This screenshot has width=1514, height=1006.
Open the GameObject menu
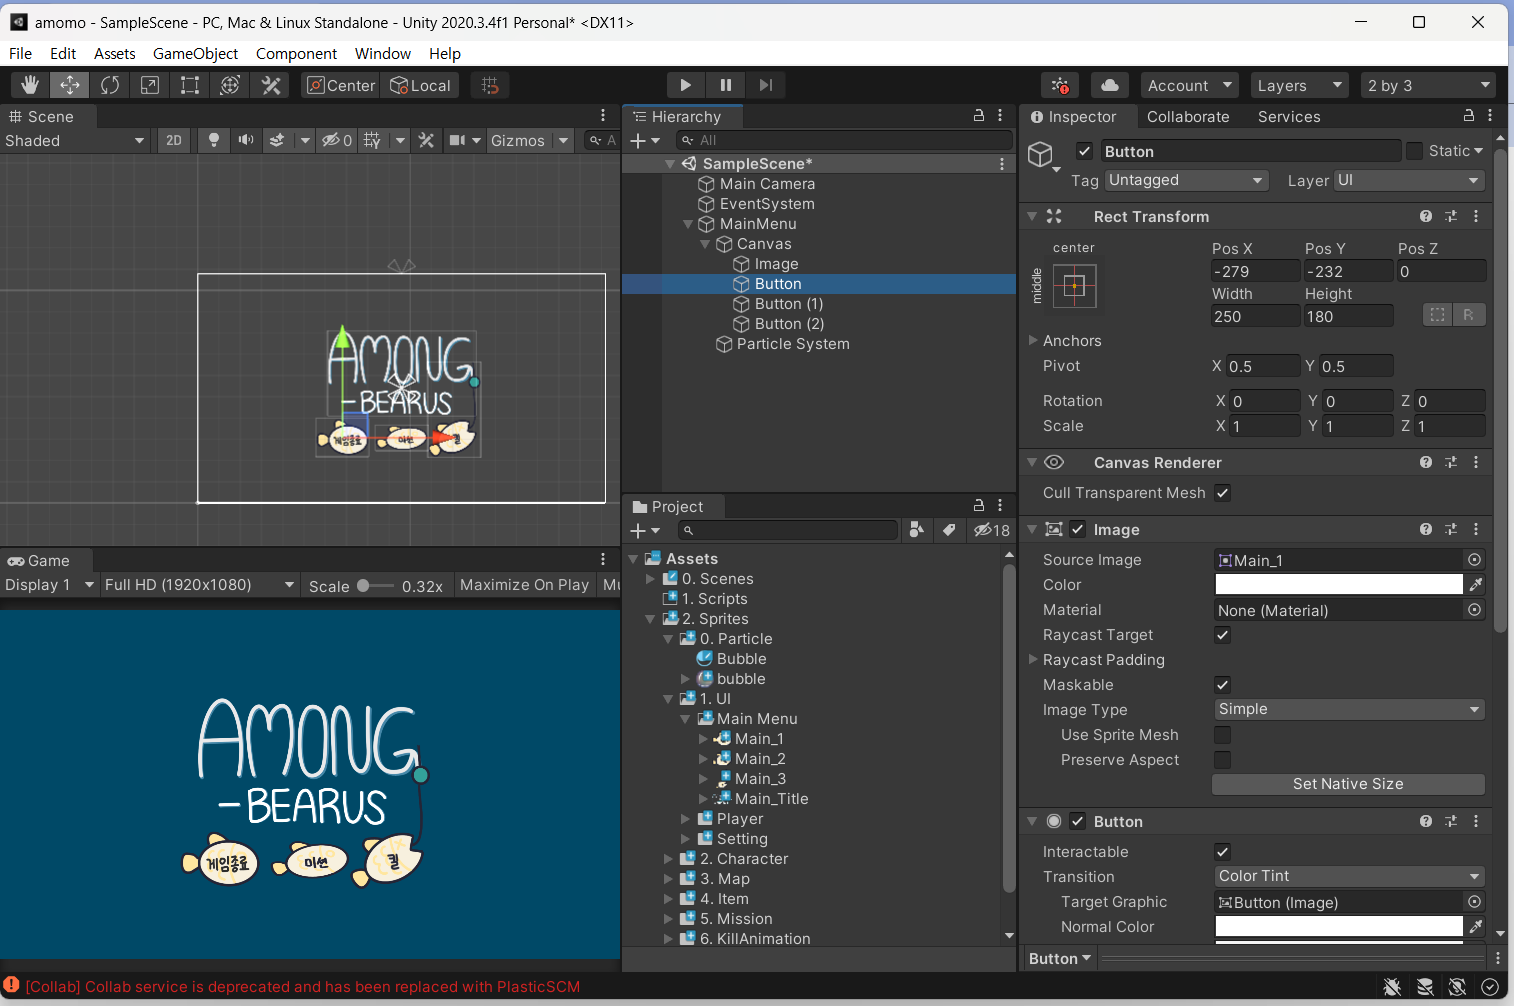[x=195, y=54]
